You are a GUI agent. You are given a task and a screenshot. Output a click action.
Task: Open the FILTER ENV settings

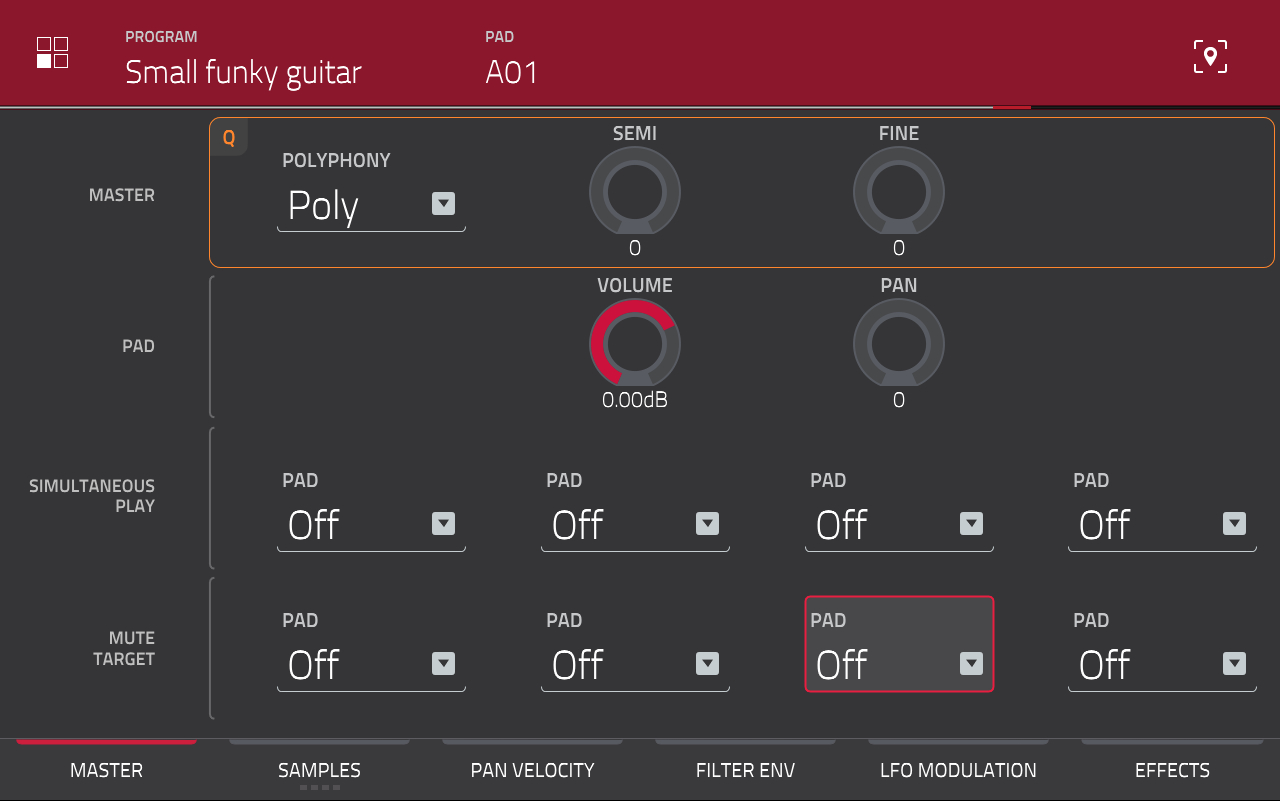tap(745, 770)
